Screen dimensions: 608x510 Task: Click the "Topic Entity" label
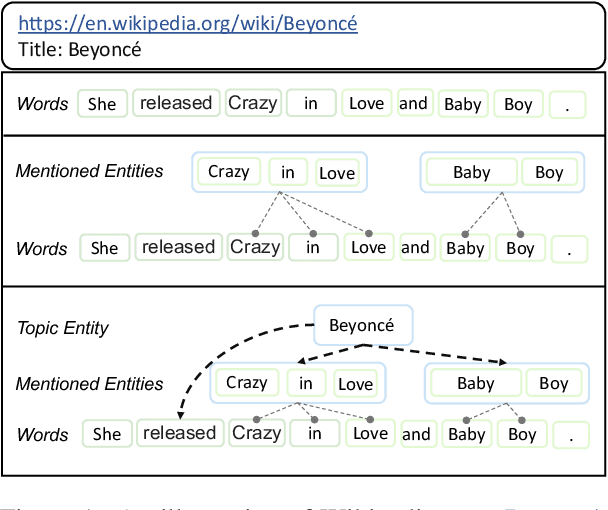click(x=63, y=327)
